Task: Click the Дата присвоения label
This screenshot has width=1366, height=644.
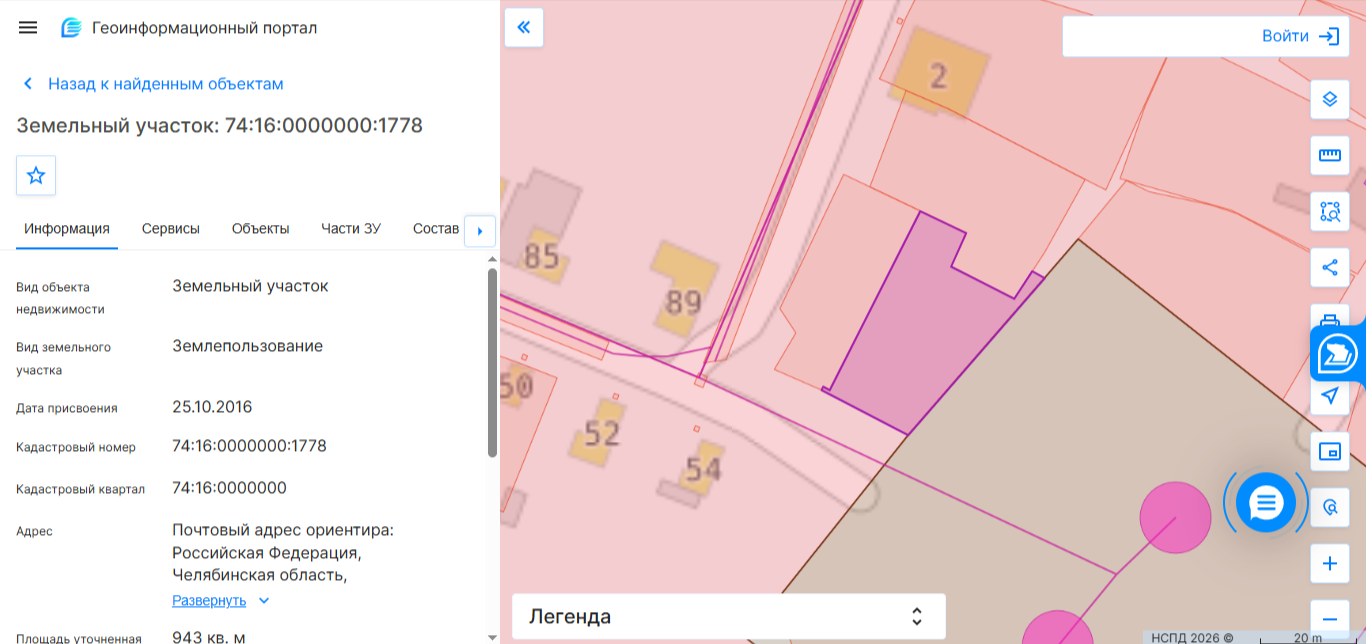Action: pyautogui.click(x=67, y=408)
